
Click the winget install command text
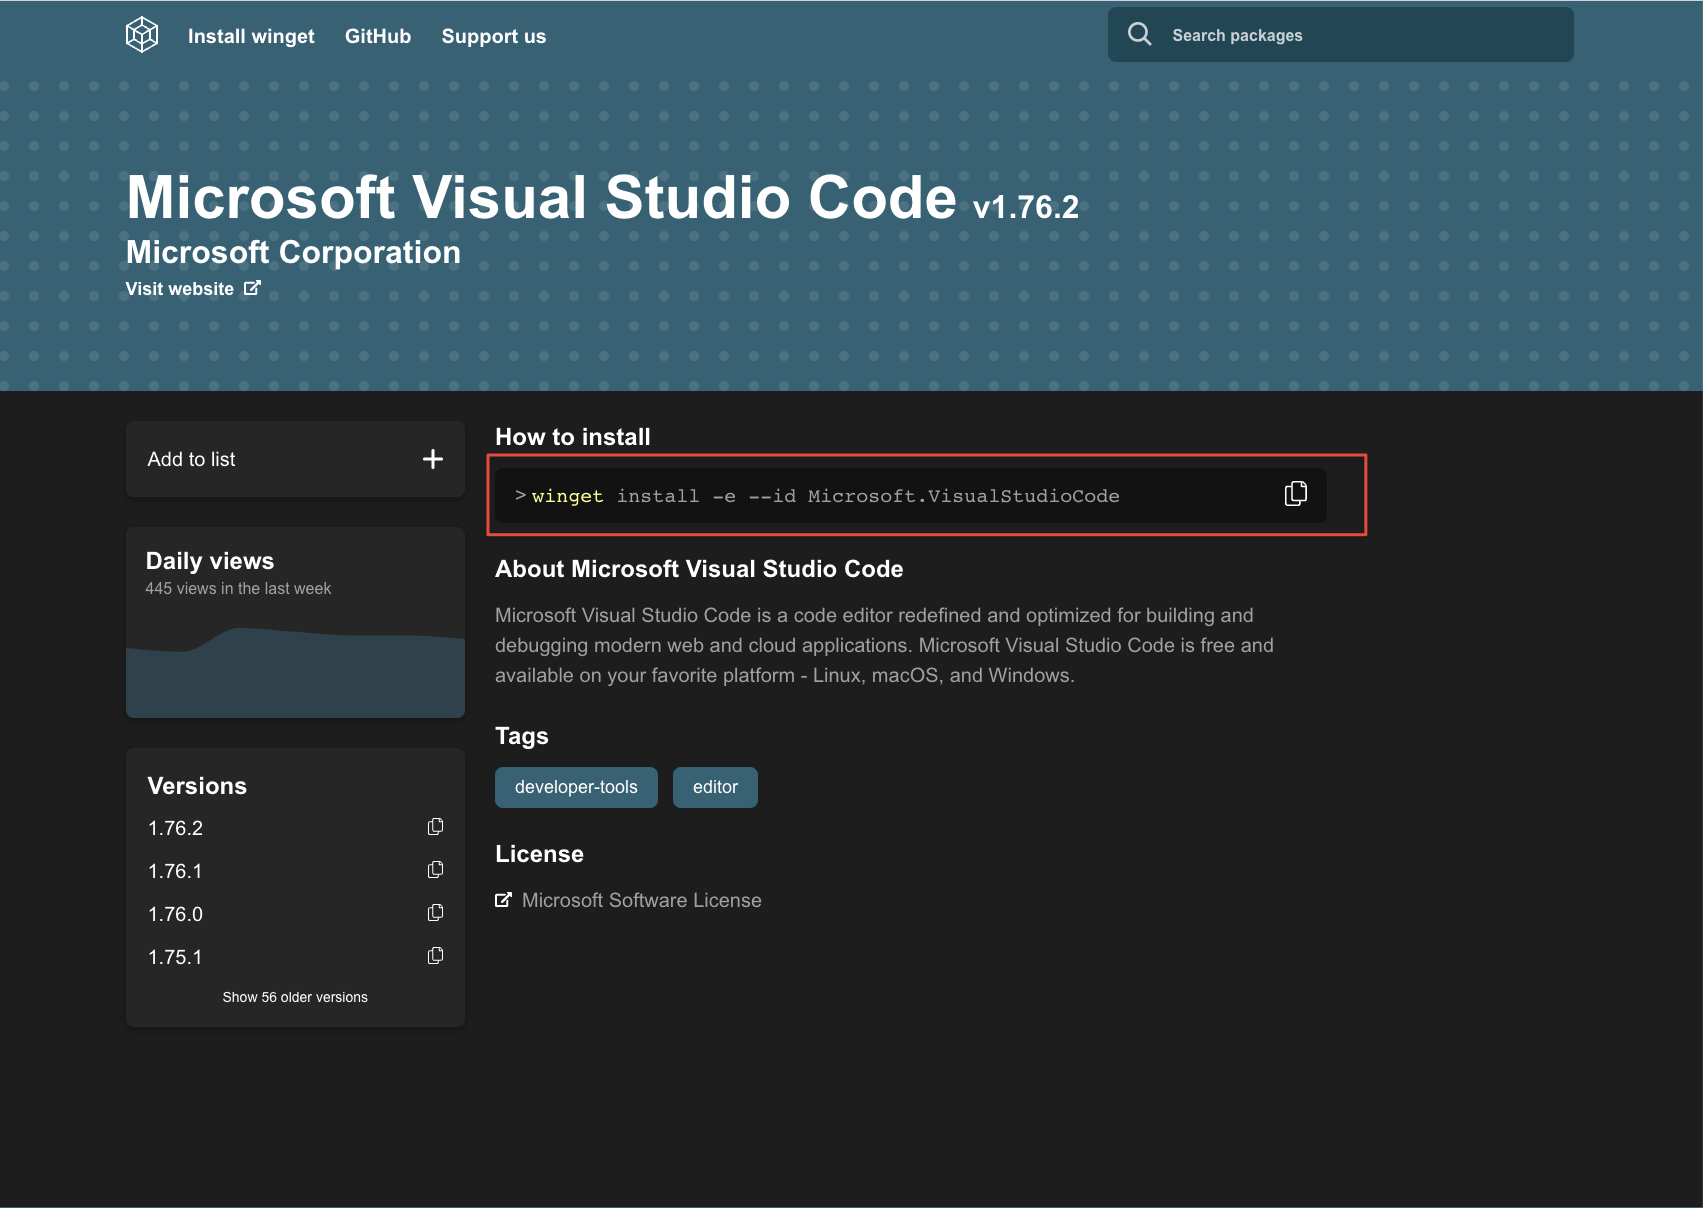tap(825, 496)
